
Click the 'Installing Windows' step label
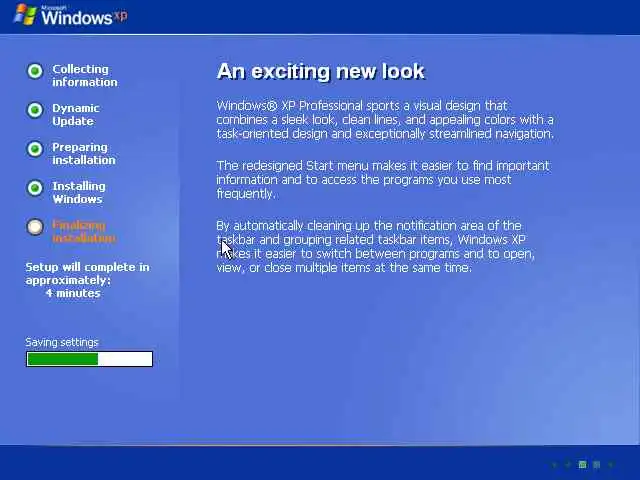[x=79, y=192]
